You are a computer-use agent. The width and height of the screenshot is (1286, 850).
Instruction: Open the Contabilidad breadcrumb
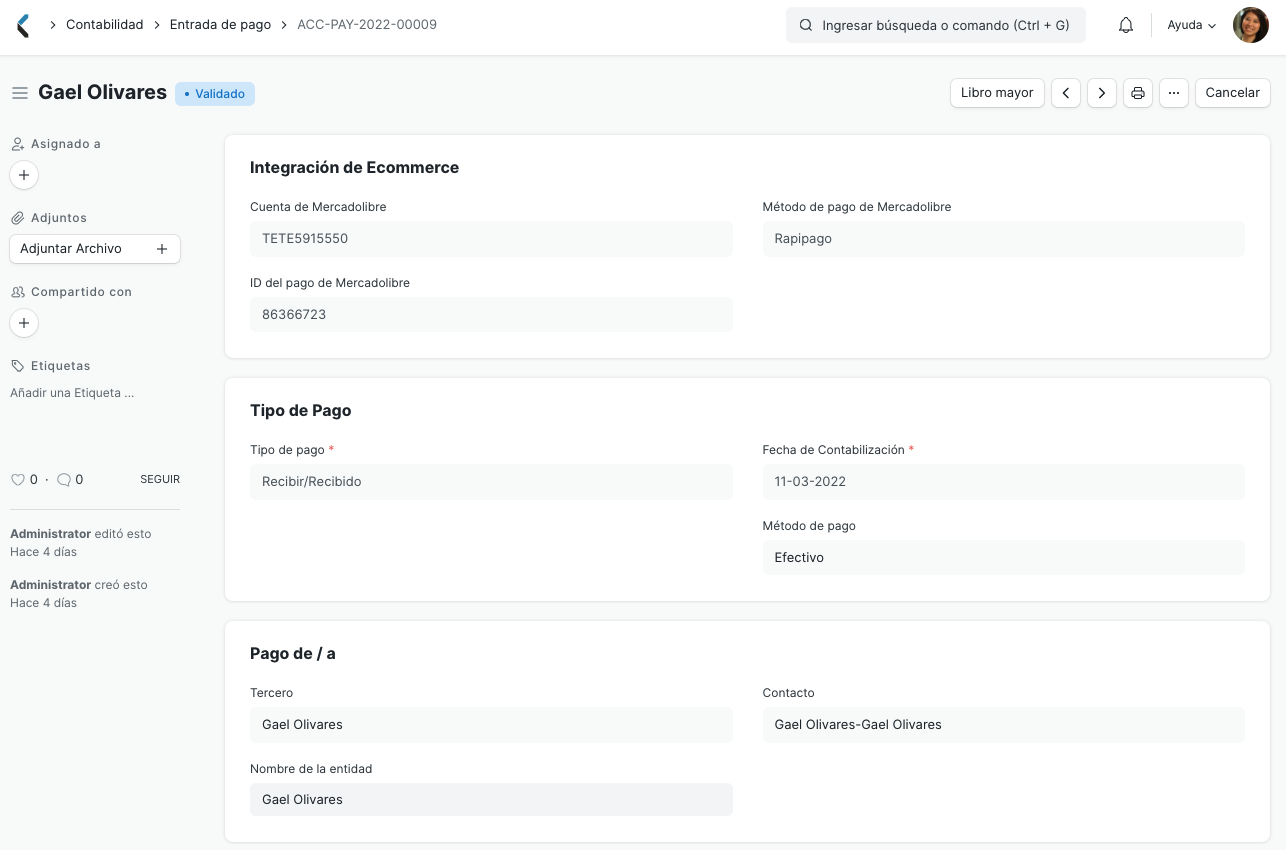105,25
